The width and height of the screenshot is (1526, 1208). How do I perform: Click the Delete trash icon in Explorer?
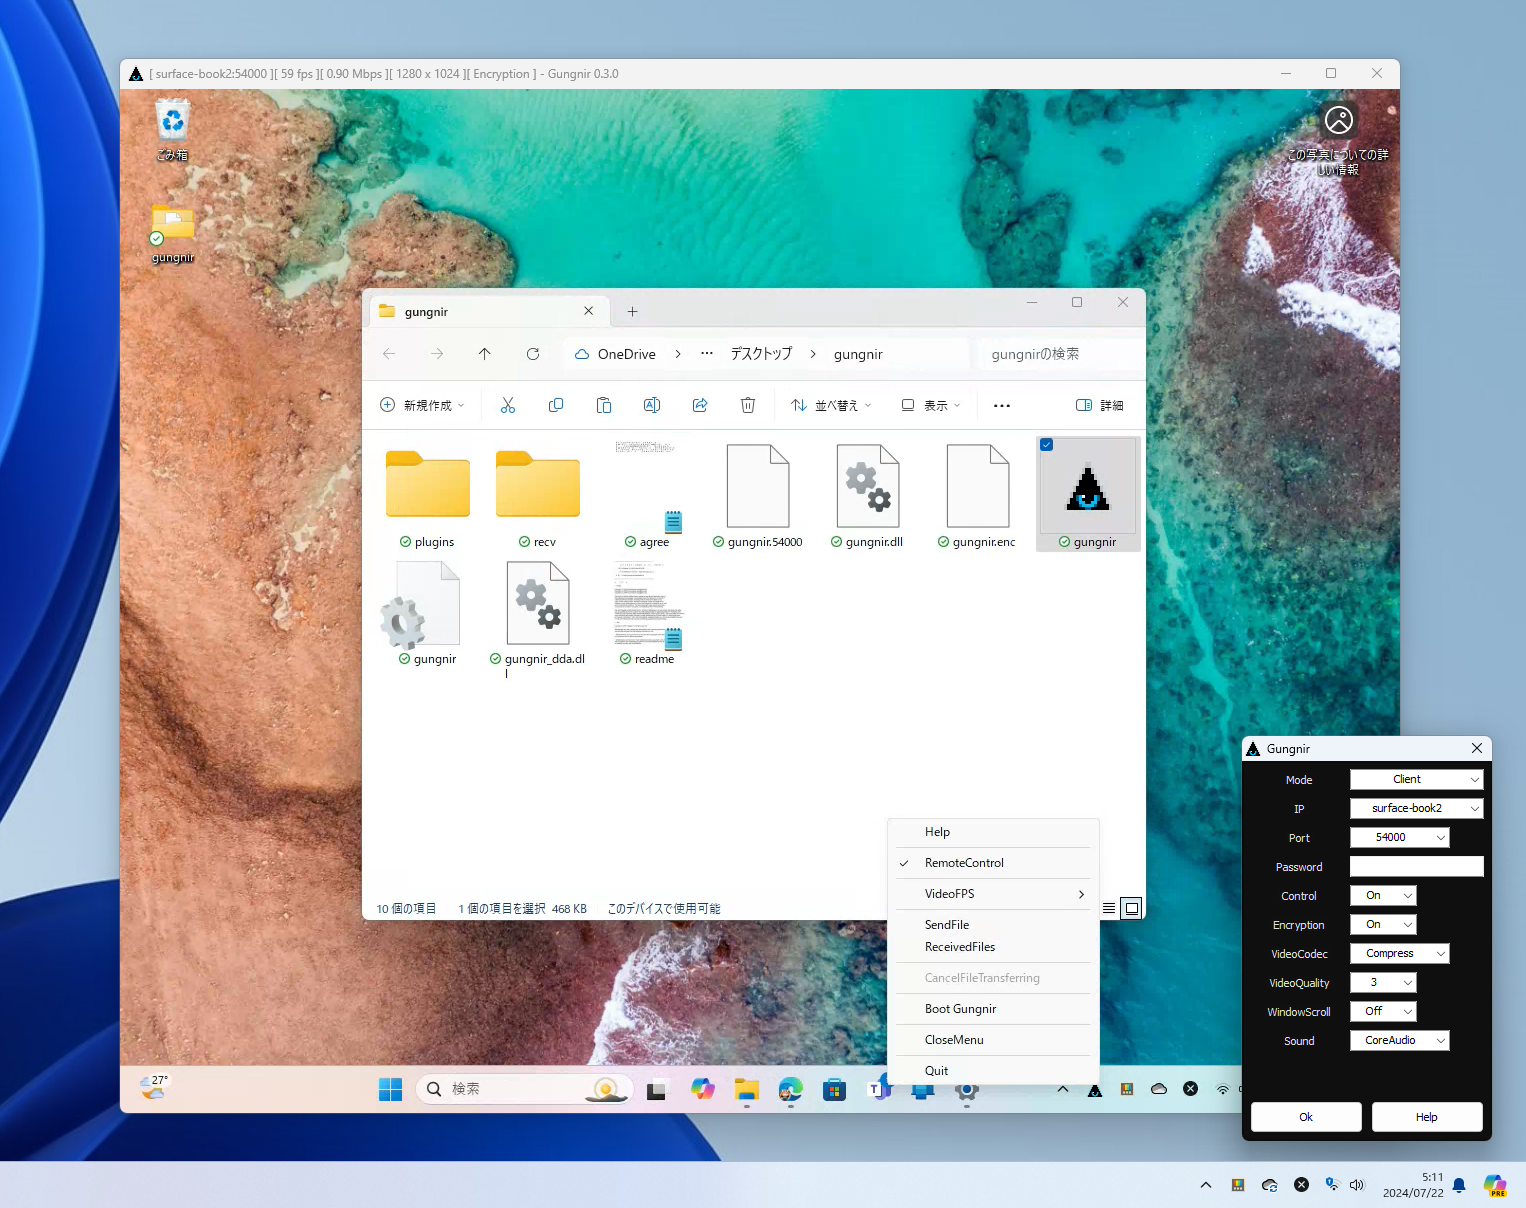(x=748, y=405)
